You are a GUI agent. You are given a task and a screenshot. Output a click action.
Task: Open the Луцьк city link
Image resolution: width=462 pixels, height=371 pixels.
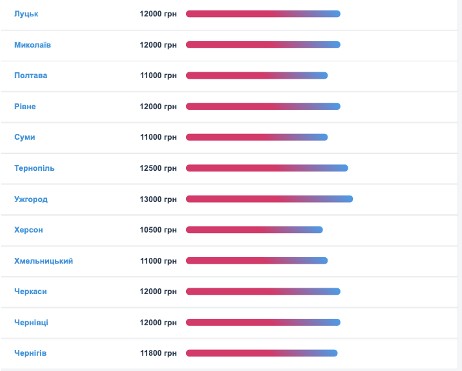tap(26, 14)
